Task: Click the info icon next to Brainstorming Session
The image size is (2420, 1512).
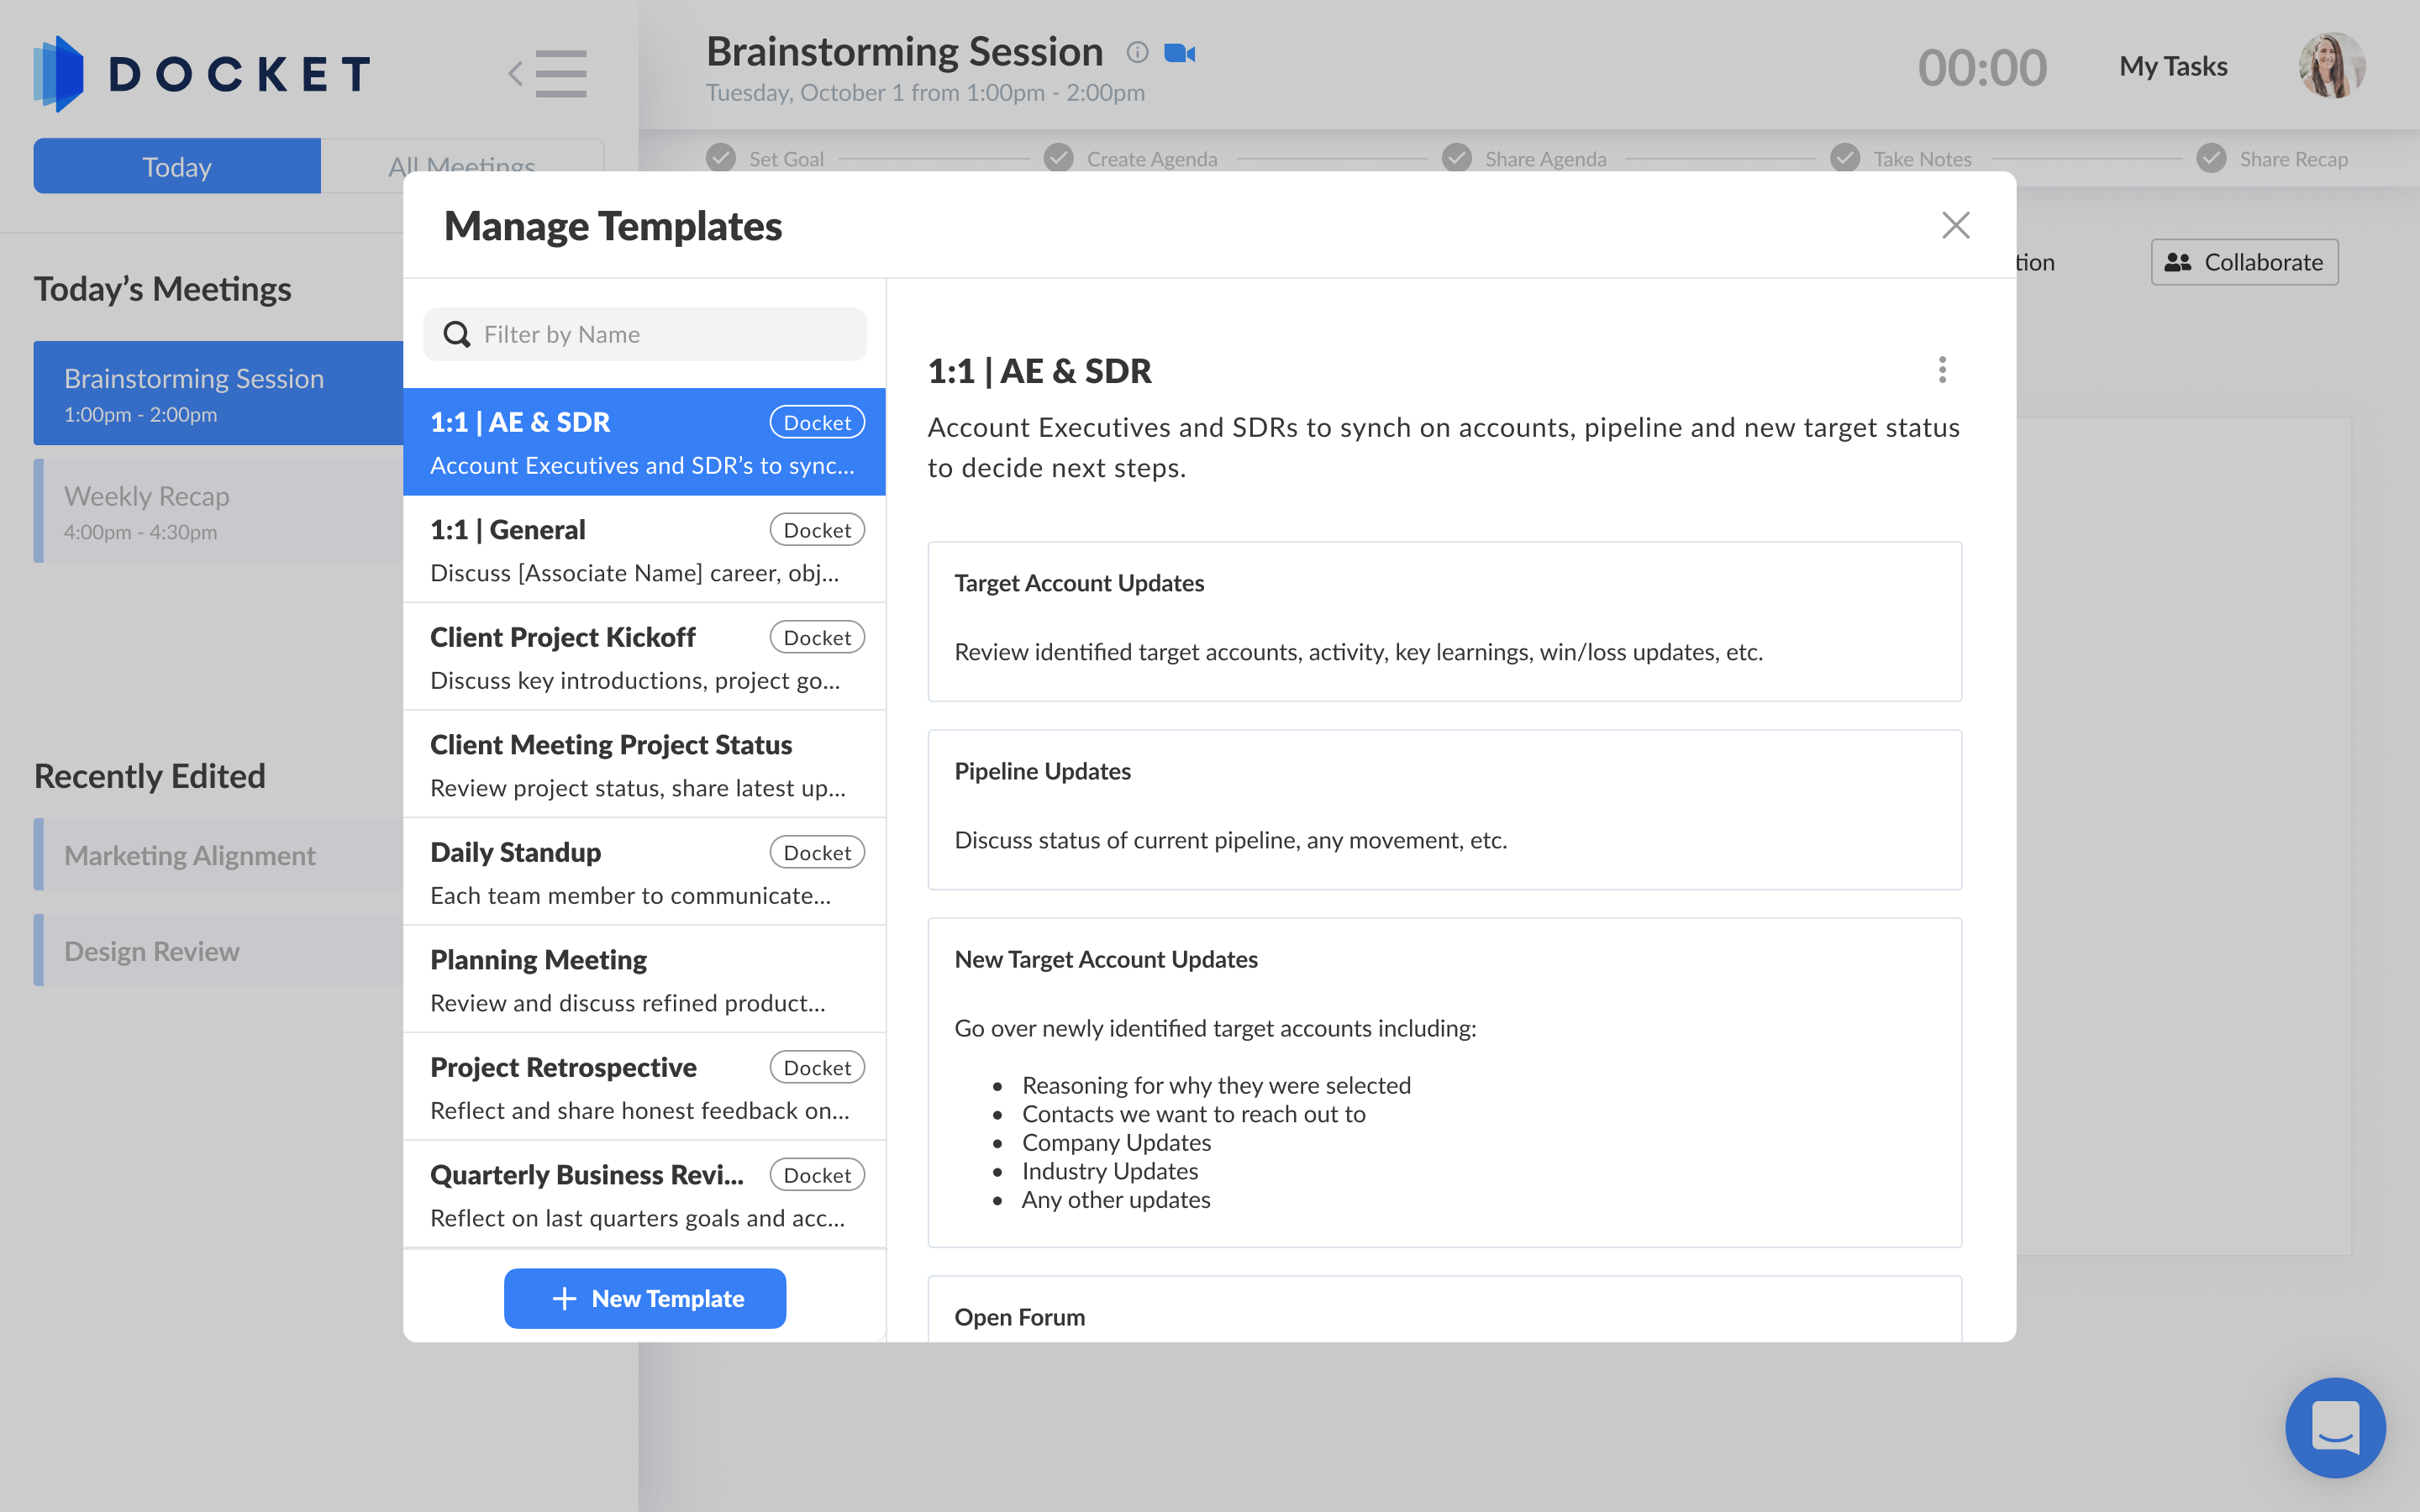Action: coord(1136,53)
